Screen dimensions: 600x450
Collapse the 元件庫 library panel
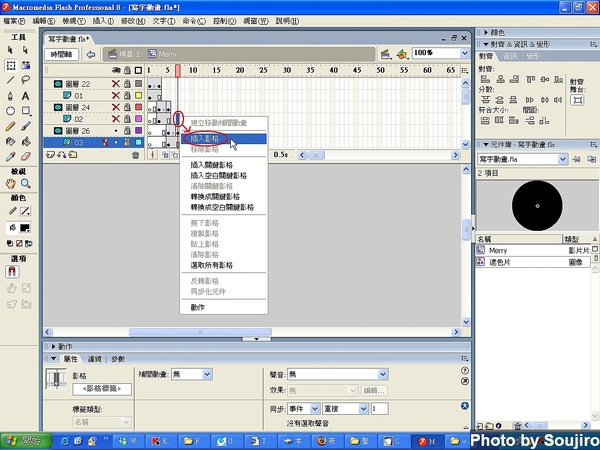coord(486,145)
